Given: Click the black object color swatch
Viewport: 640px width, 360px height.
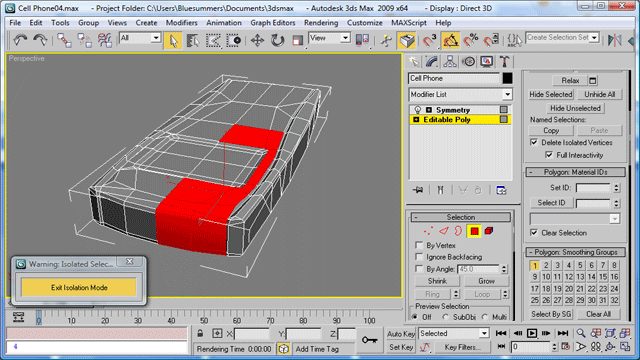Looking at the screenshot, I should [507, 78].
